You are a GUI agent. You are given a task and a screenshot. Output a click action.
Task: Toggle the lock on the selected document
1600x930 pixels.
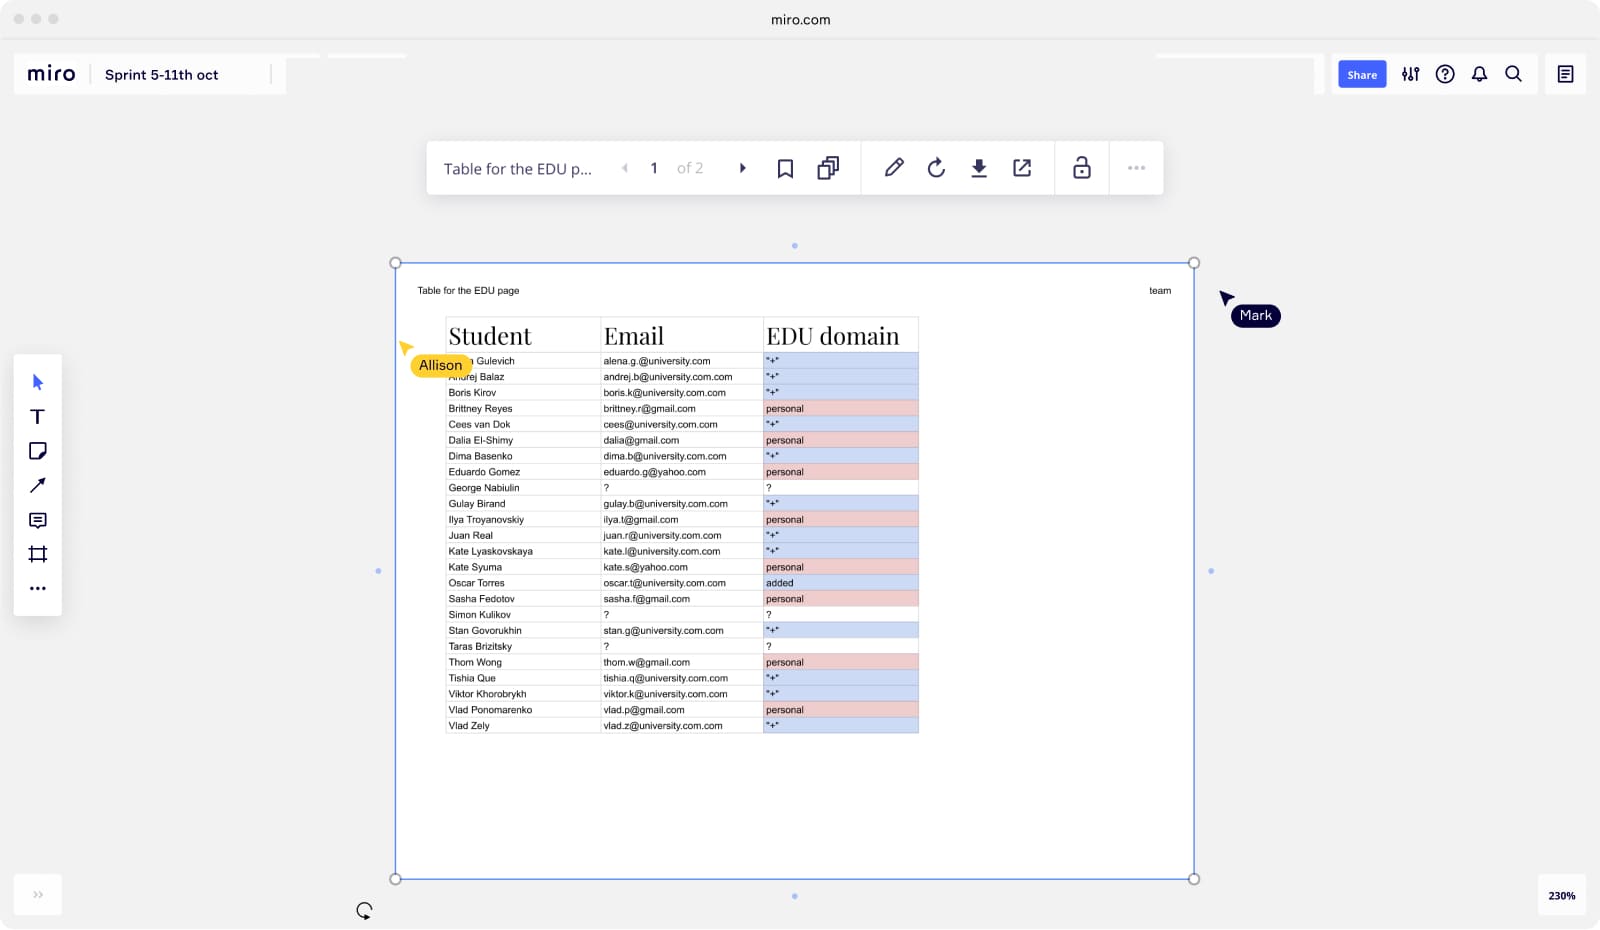[1081, 168]
